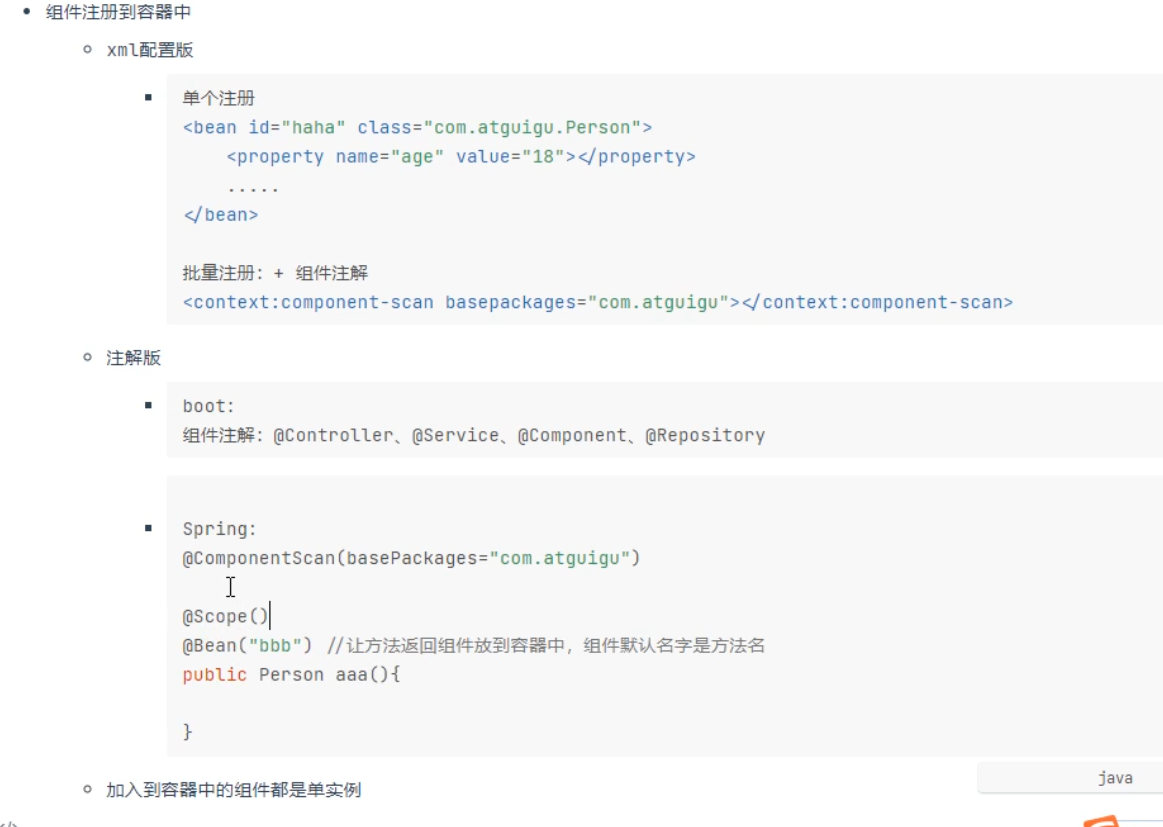Click the @ComponentScan basePackages line
The height and width of the screenshot is (827, 1163).
(x=412, y=558)
